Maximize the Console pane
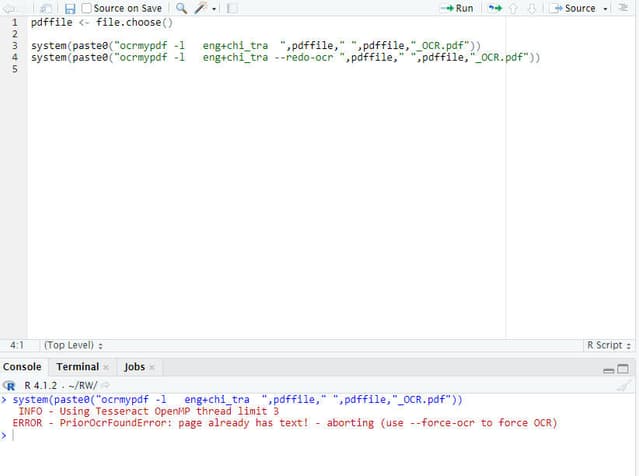The width and height of the screenshot is (639, 476). pos(623,368)
